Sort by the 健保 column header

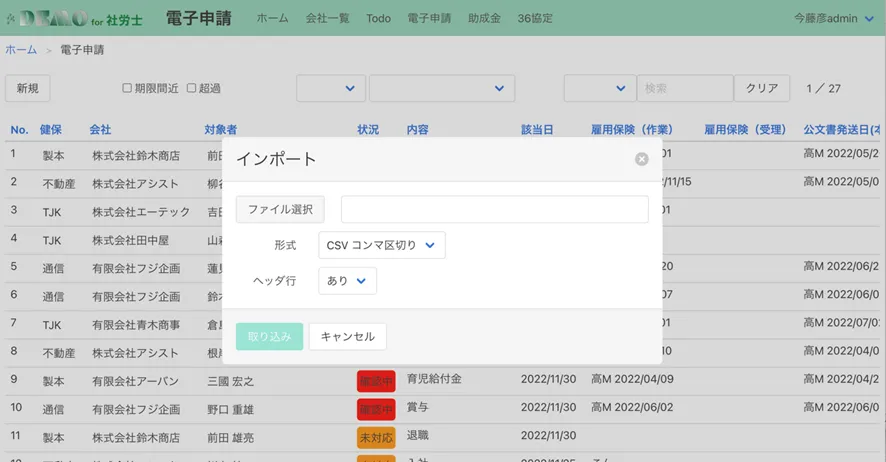click(x=51, y=130)
